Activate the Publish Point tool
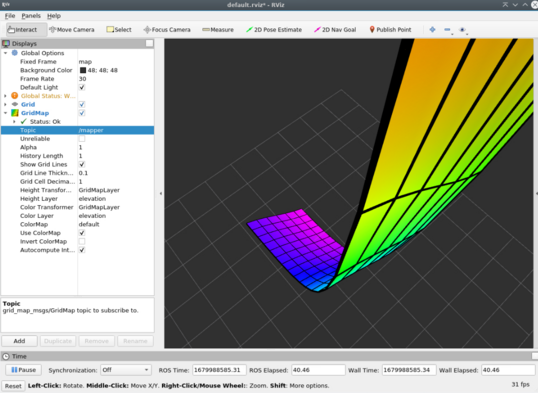This screenshot has width=538, height=393. 390,30
